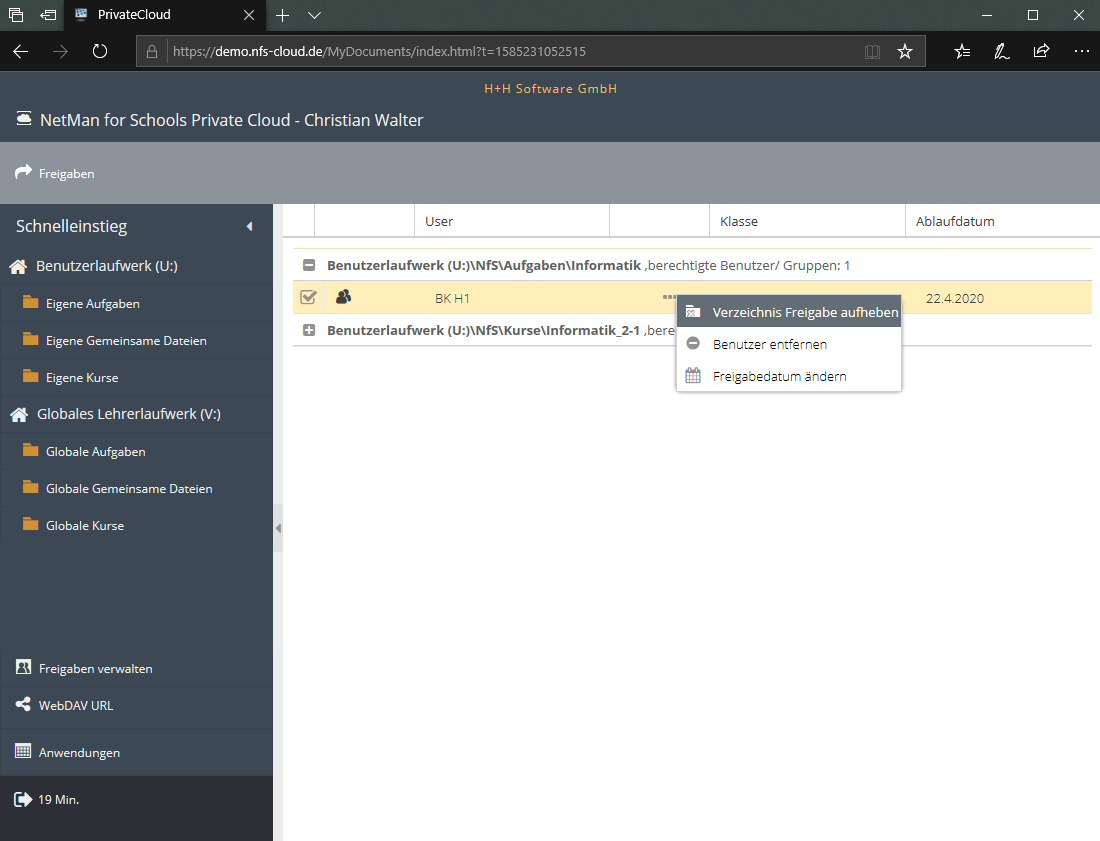The height and width of the screenshot is (841, 1100).
Task: Click the 19 Min. logout entry
Action: point(136,799)
